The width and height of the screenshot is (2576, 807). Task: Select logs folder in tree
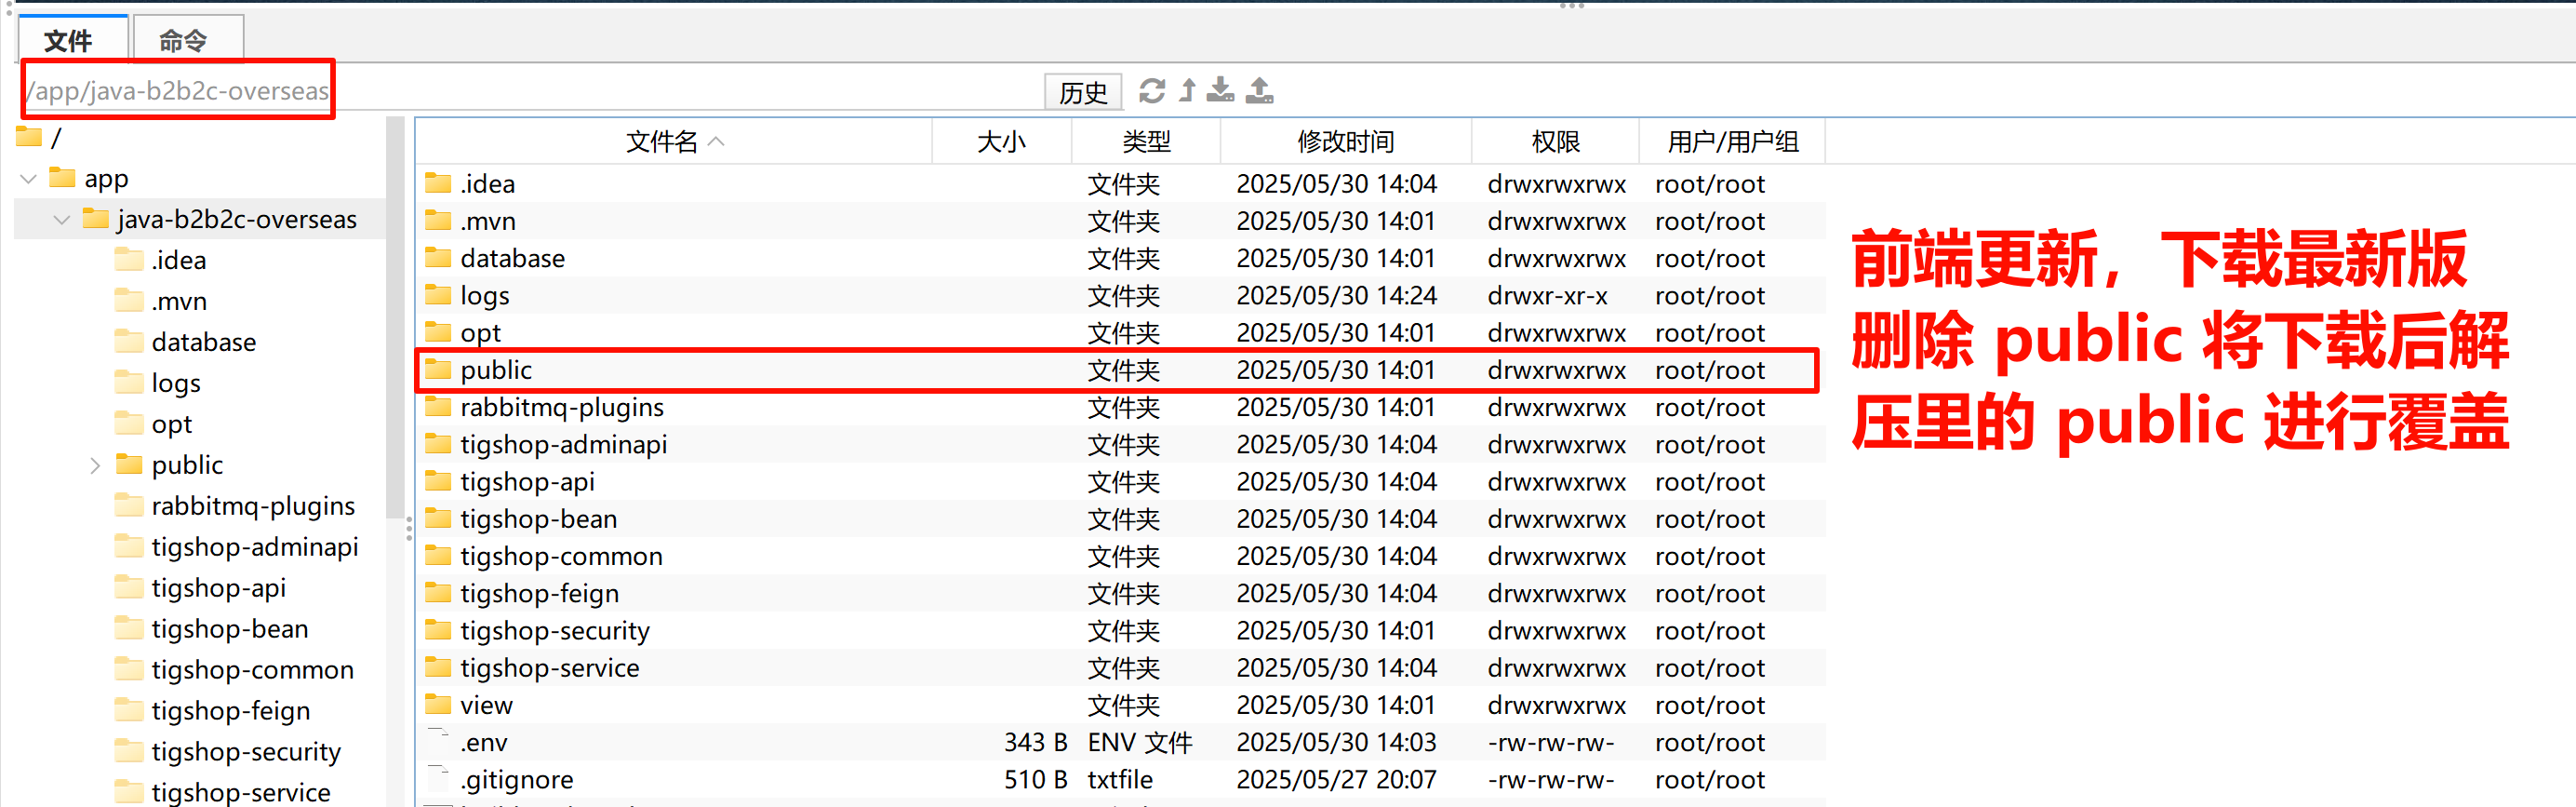tap(158, 383)
